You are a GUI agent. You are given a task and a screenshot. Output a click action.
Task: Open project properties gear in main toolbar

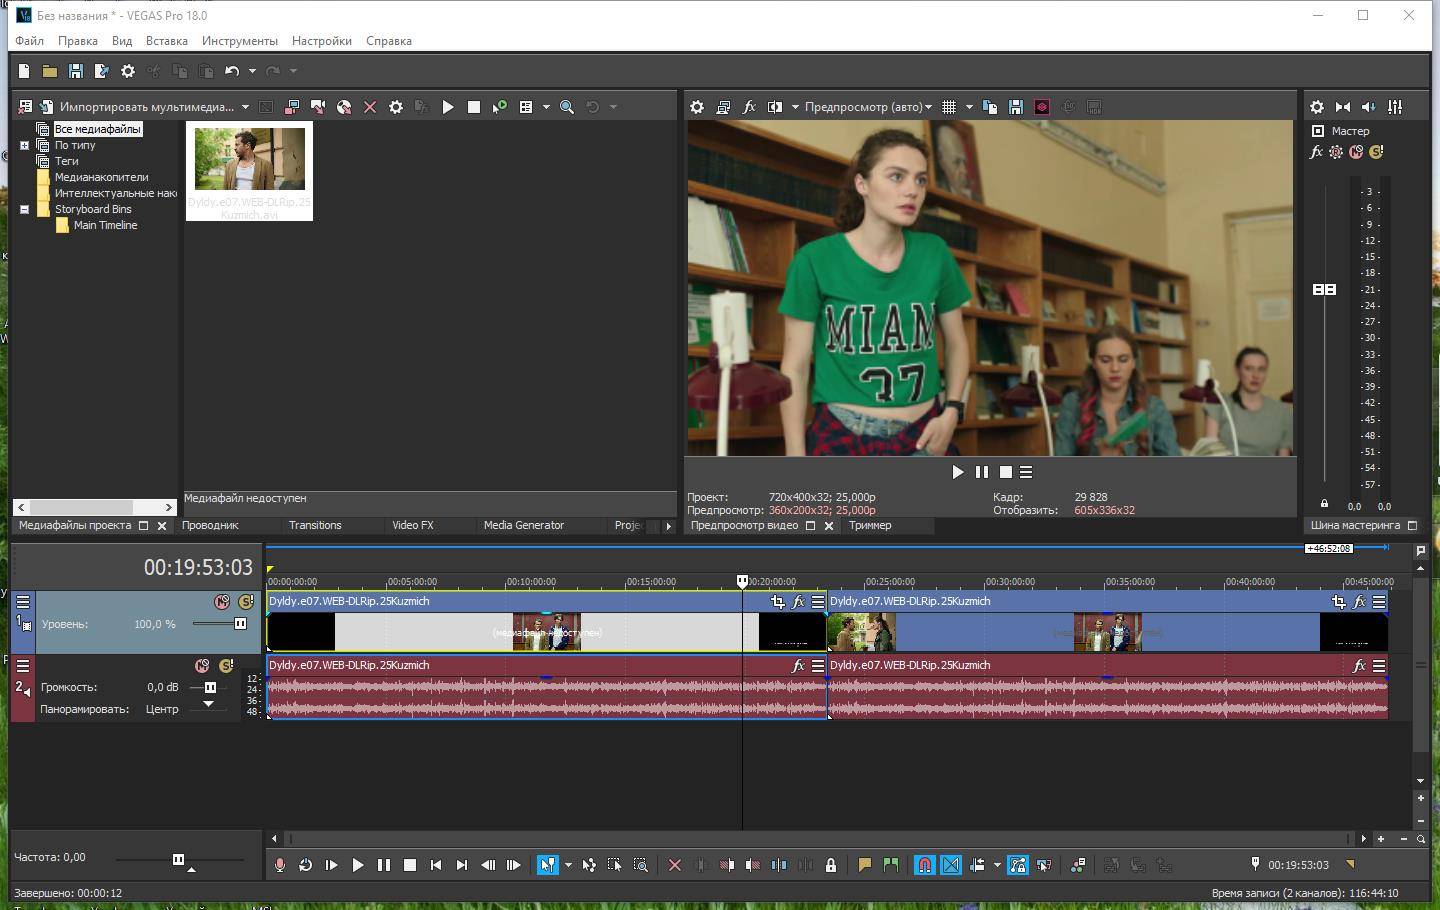point(128,71)
